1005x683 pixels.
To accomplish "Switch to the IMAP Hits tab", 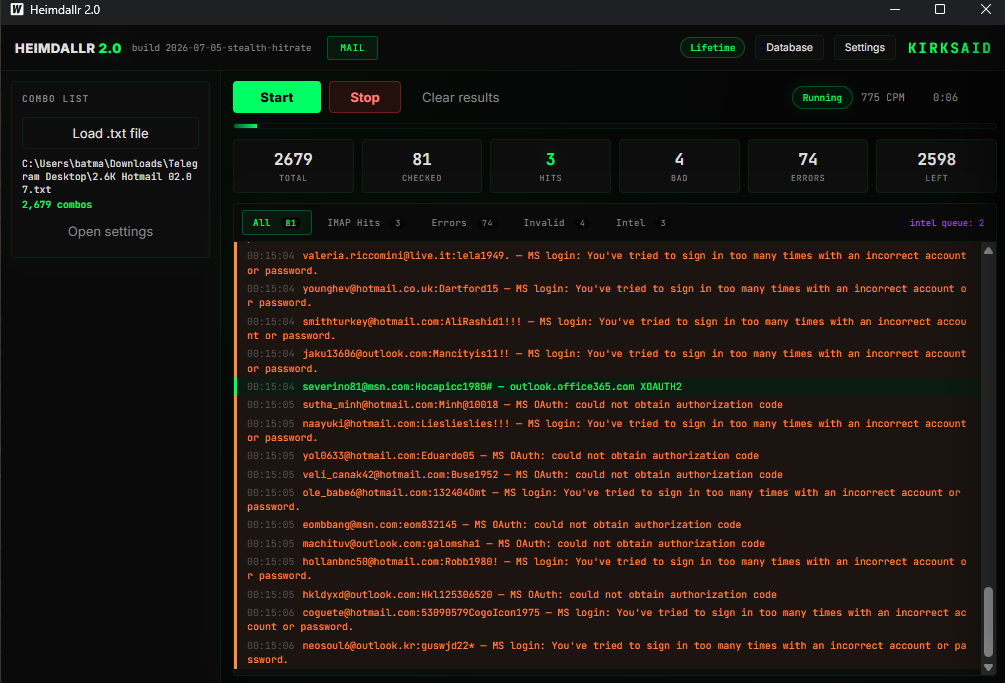I will coord(364,223).
